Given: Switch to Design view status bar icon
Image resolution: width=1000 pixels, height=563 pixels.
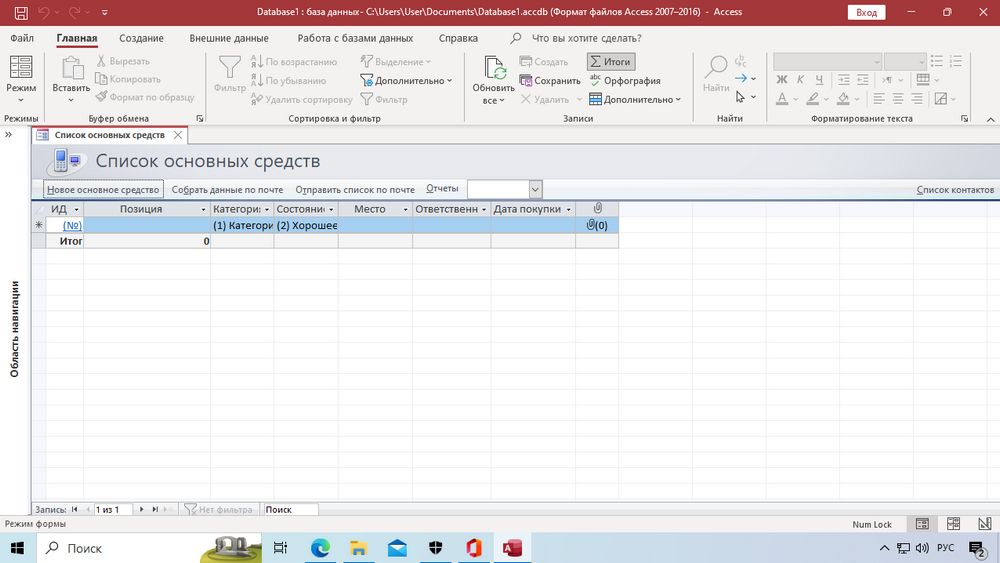Looking at the screenshot, I should (x=984, y=524).
